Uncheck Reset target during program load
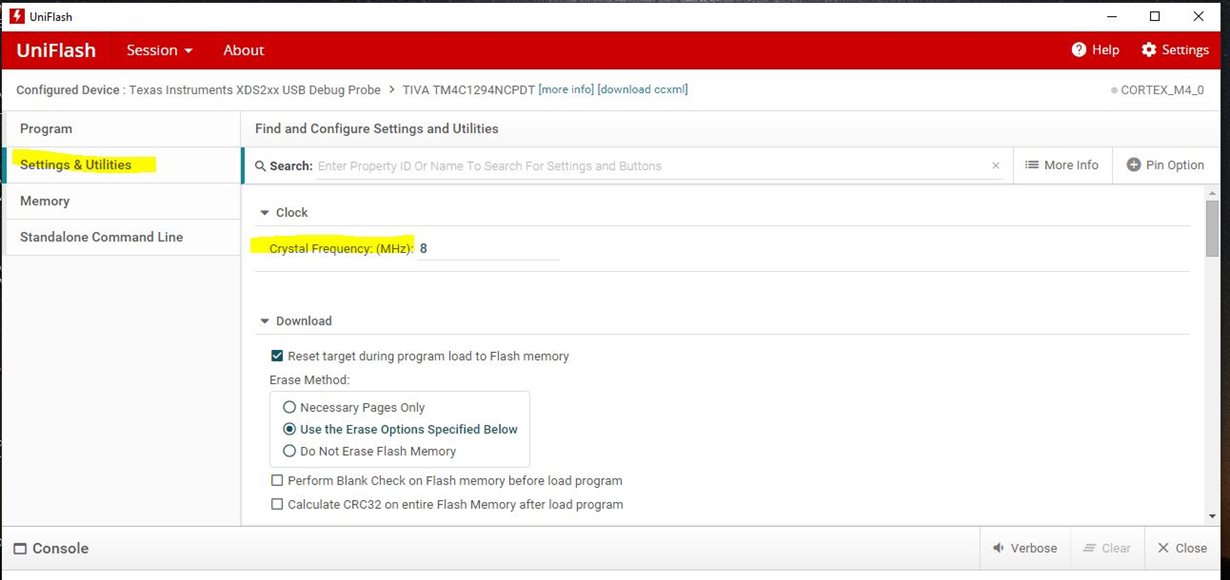The image size is (1230, 580). (x=277, y=356)
